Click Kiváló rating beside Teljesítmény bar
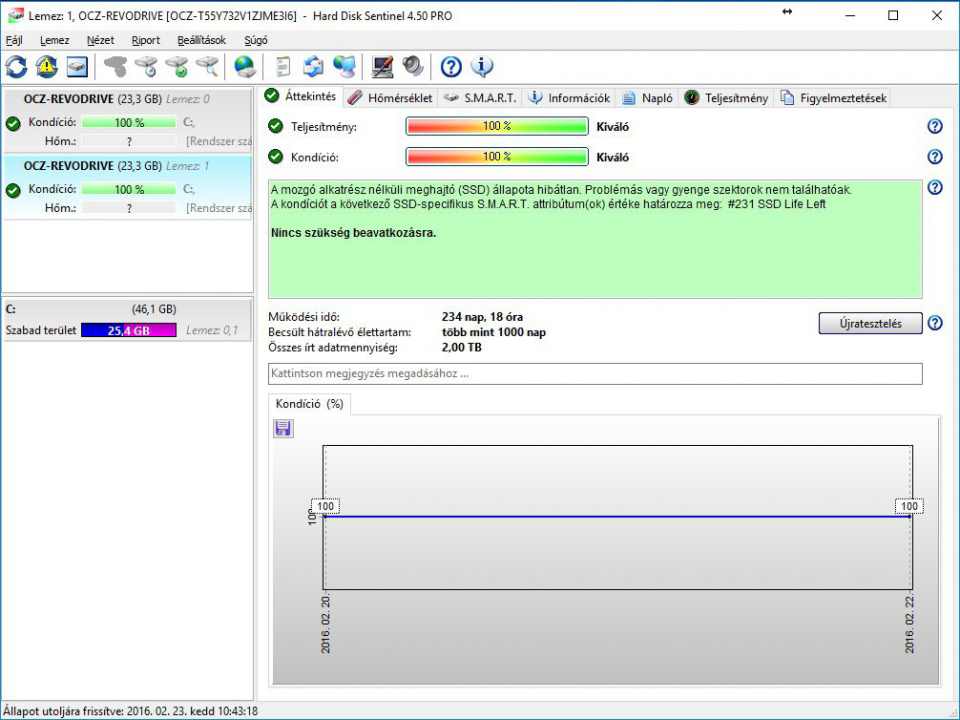Screen dimensions: 960x720 click(x=612, y=127)
